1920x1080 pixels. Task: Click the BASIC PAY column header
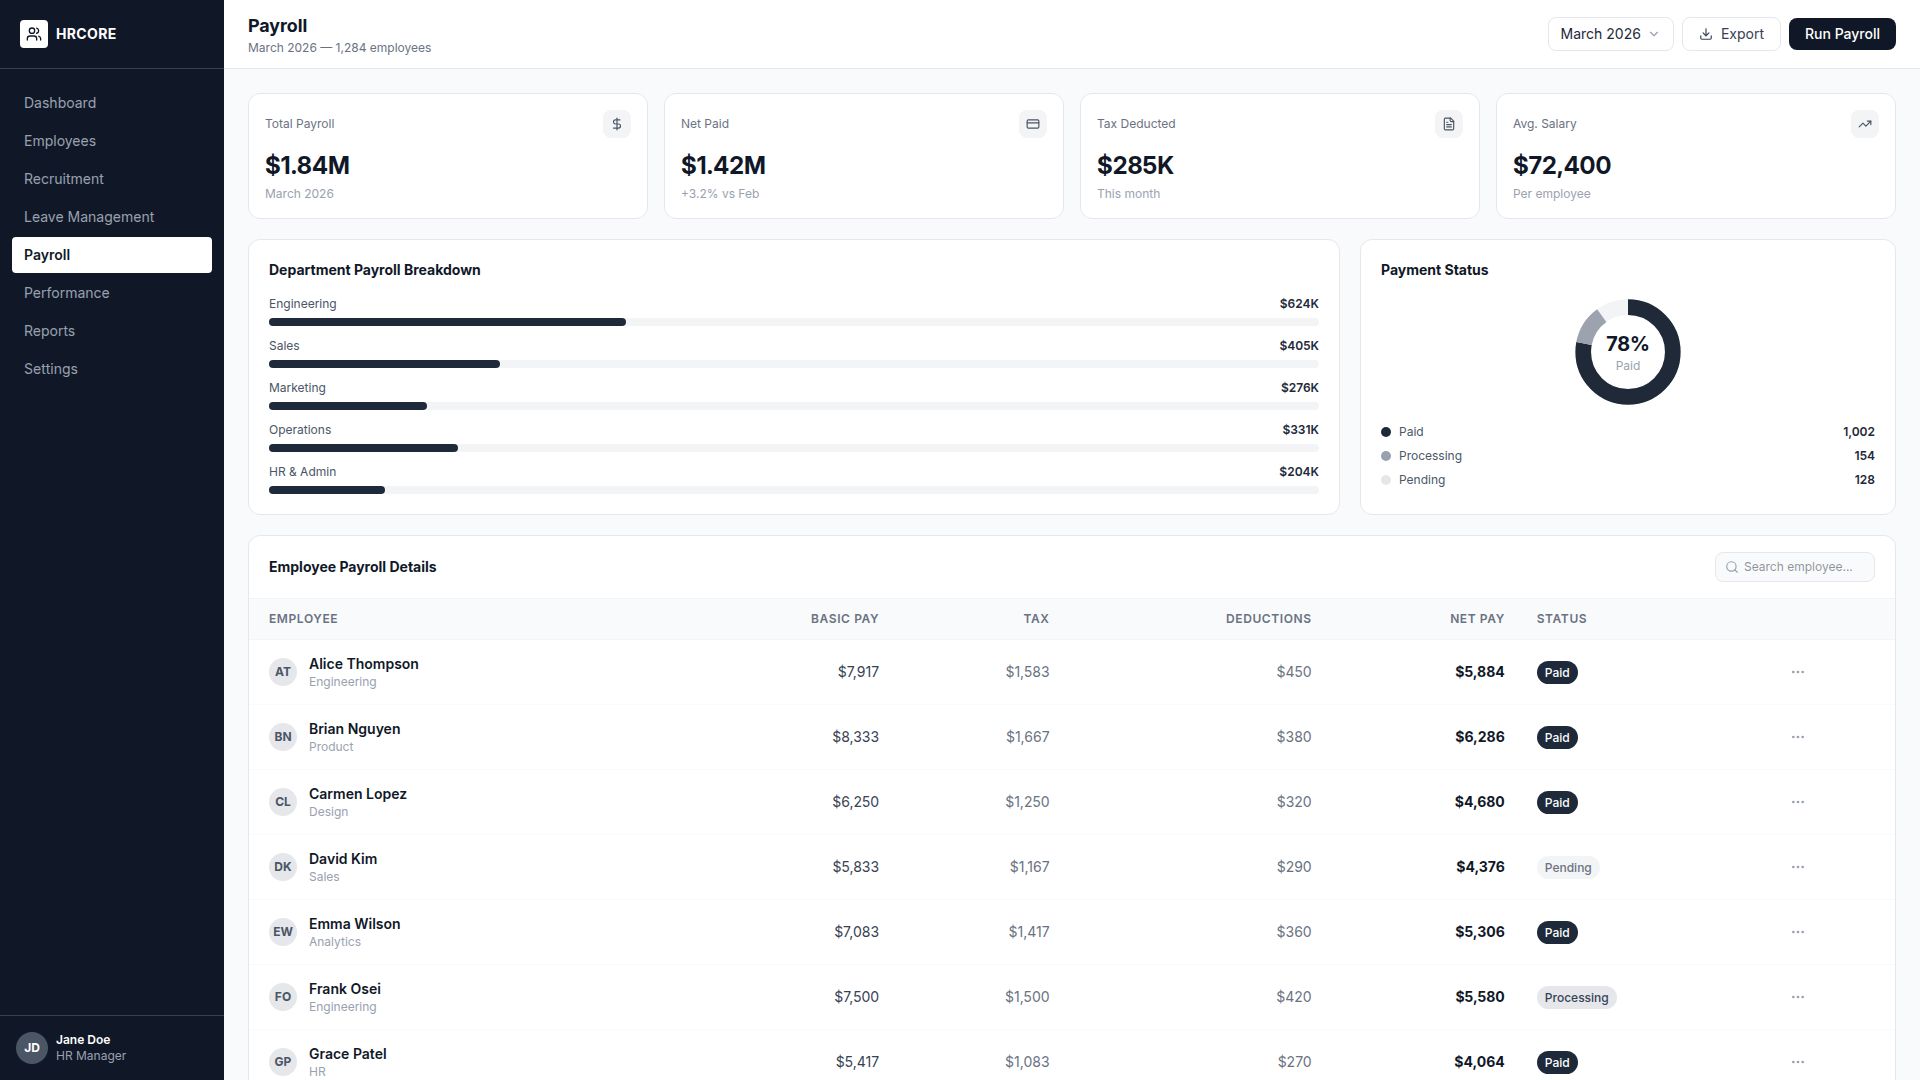tap(845, 619)
